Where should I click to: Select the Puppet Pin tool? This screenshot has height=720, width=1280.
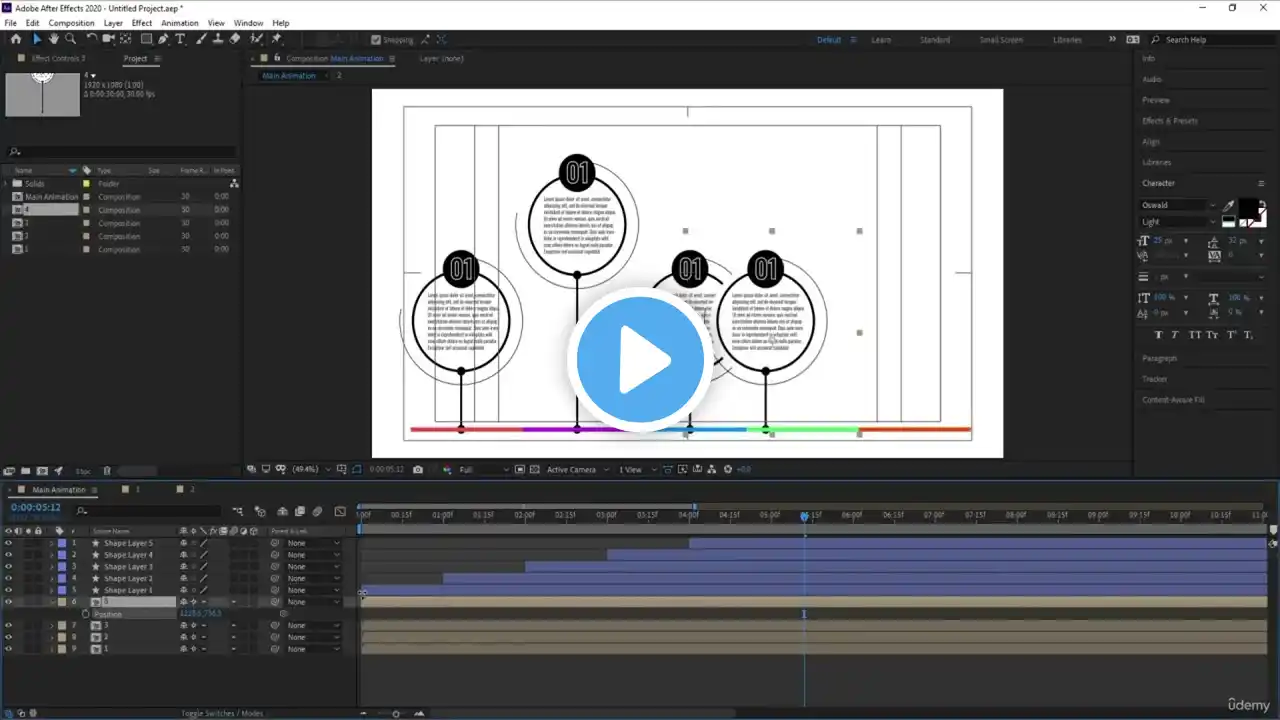(x=277, y=39)
